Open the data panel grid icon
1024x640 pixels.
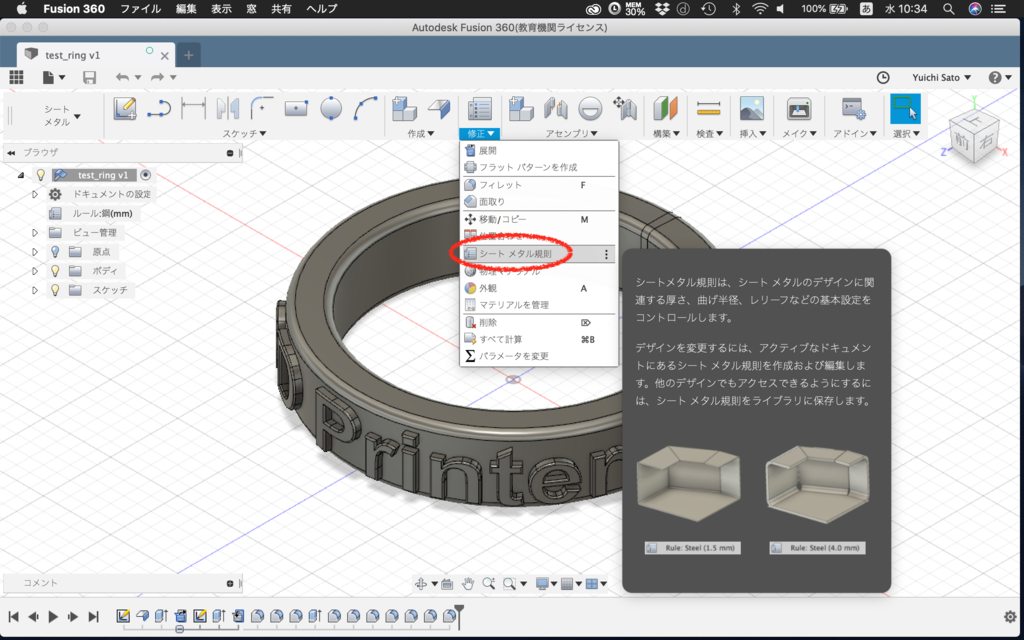(x=16, y=77)
